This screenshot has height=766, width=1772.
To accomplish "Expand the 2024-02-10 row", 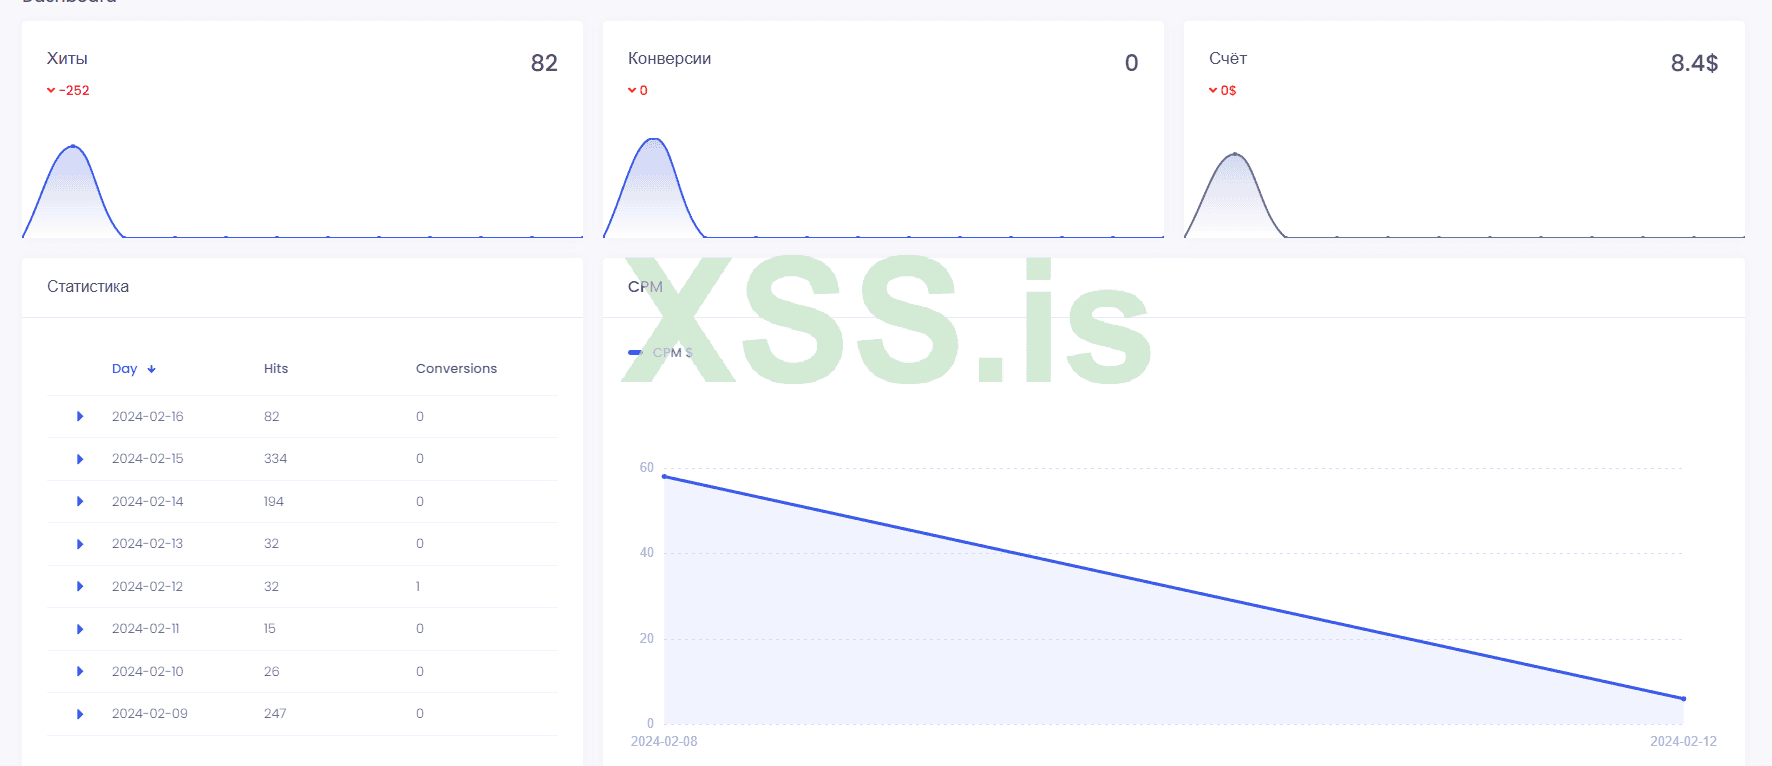I will coord(80,671).
